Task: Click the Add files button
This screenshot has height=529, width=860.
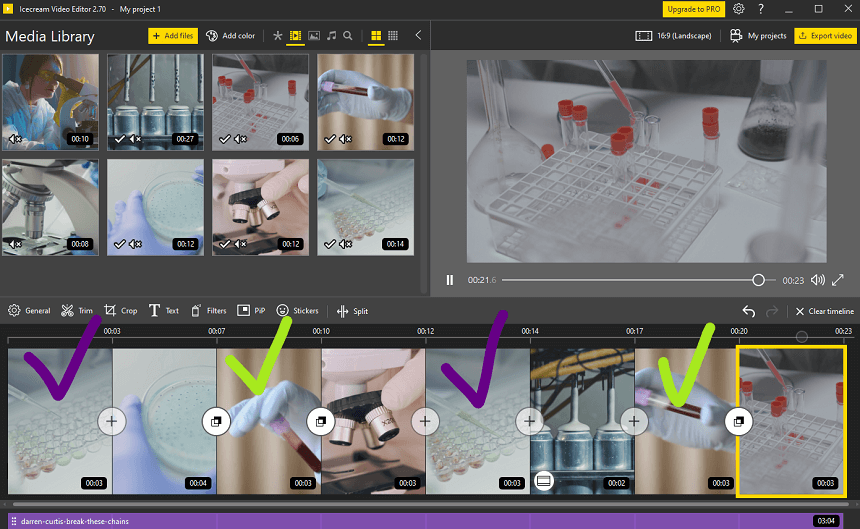Action: 173,36
